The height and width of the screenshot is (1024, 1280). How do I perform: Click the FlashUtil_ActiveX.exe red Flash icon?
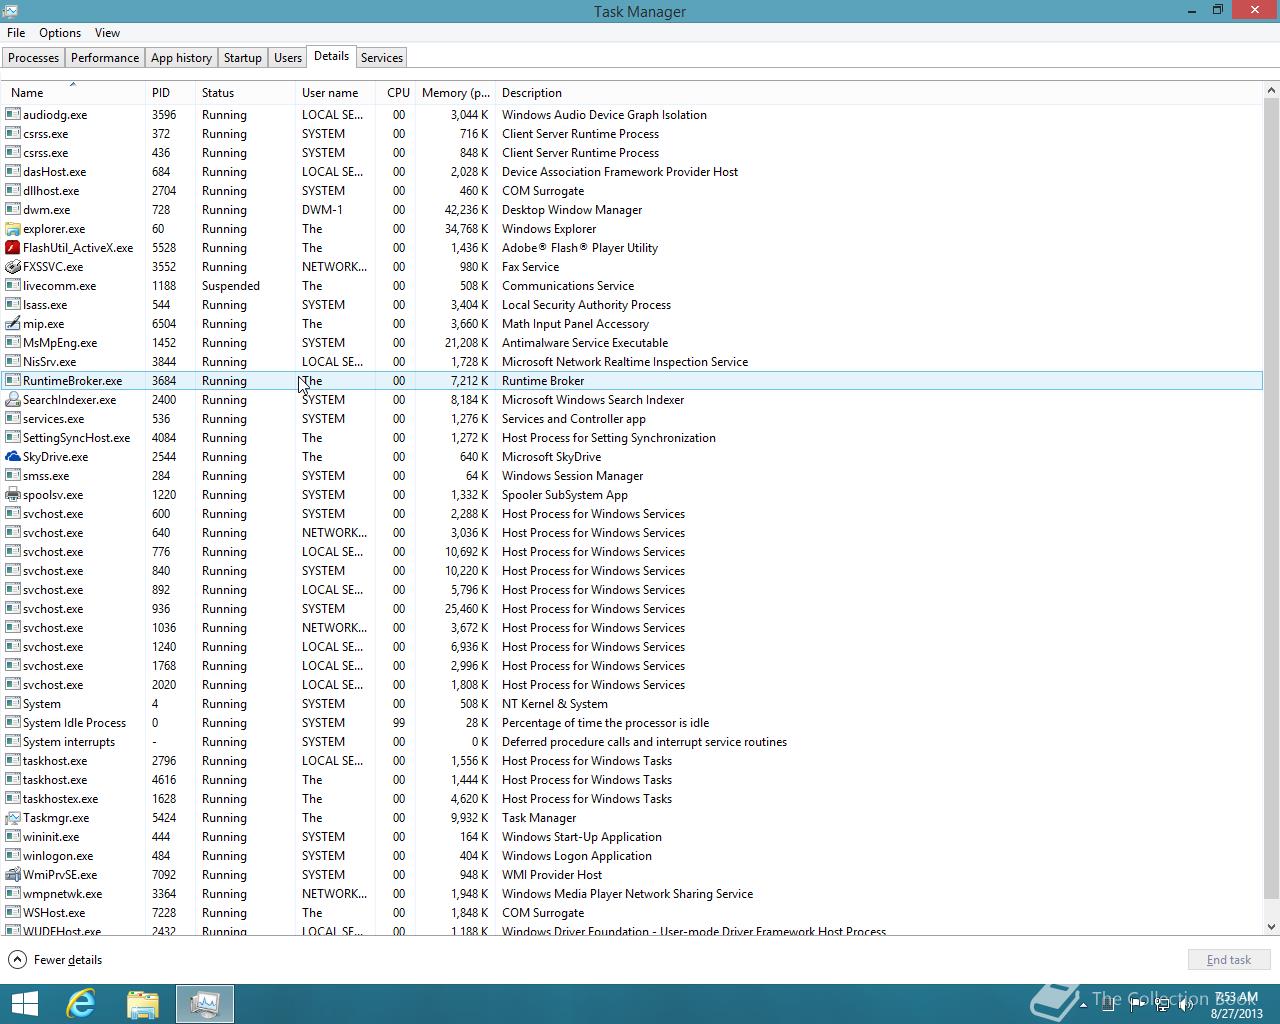(13, 247)
